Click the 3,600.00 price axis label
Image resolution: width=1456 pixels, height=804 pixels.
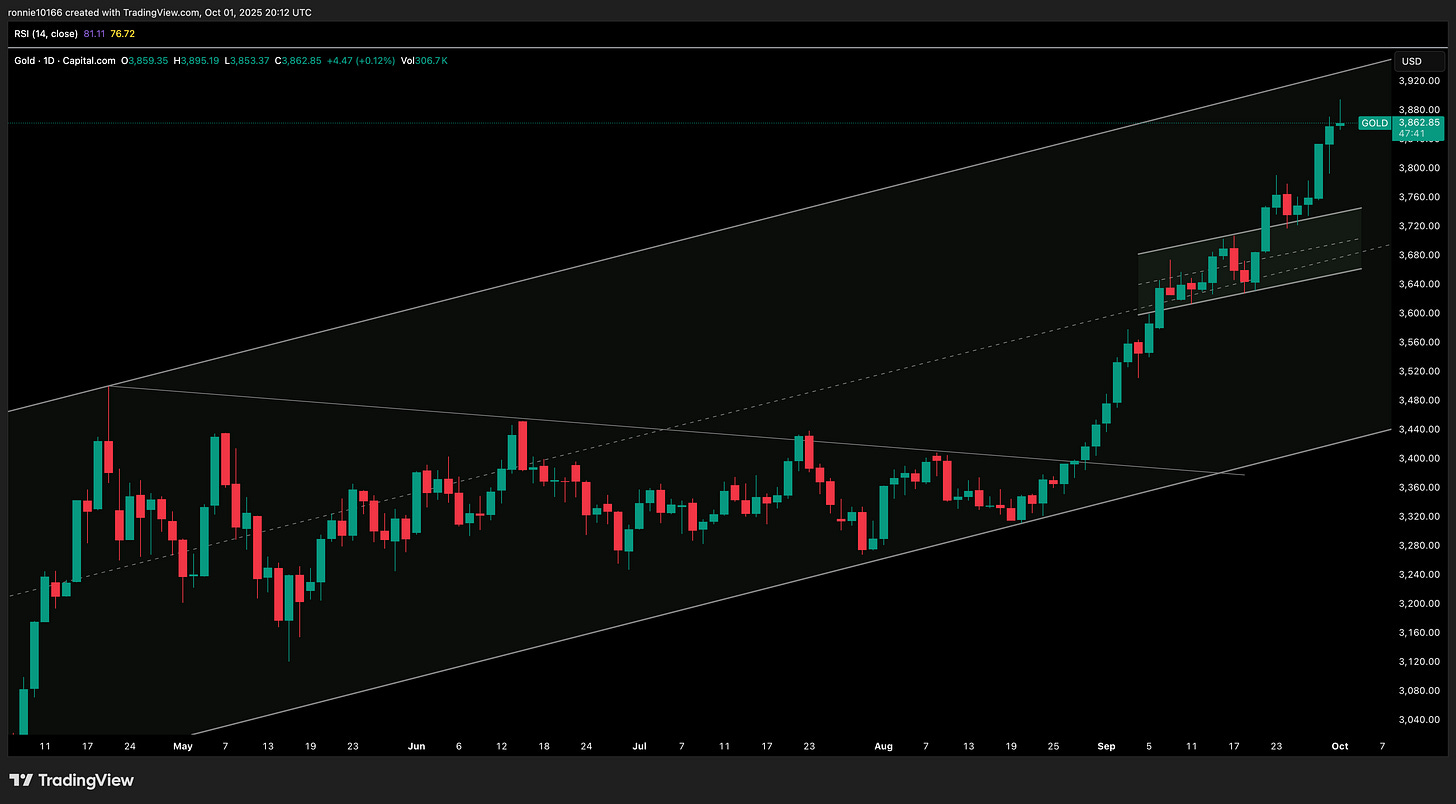(1419, 313)
